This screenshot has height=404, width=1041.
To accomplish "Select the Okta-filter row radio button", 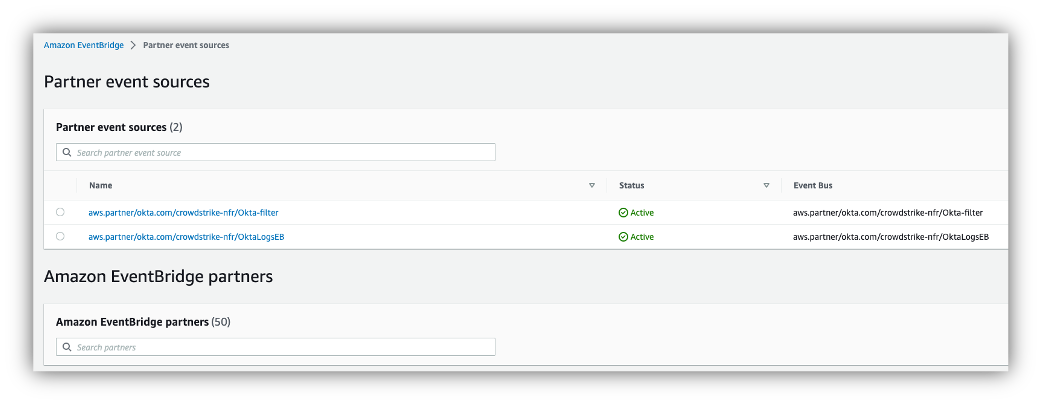I will [60, 212].
